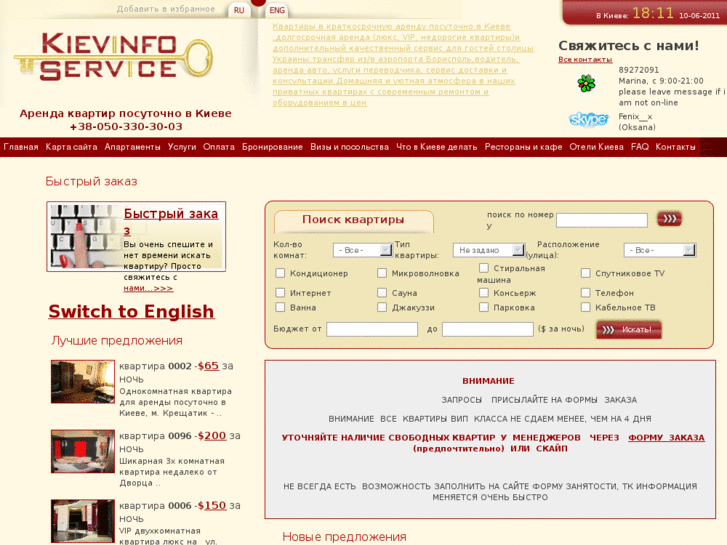
Task: Toggle the Сауна checkbox
Action: (x=382, y=292)
